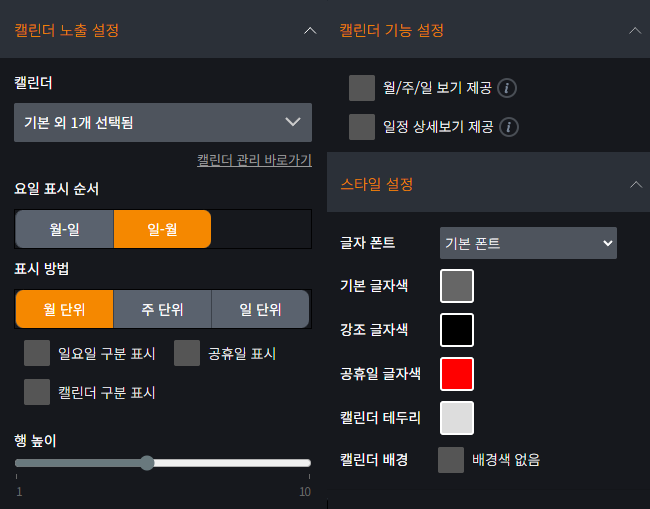Click the 공휴일 글자색 red swatch

(x=457, y=374)
